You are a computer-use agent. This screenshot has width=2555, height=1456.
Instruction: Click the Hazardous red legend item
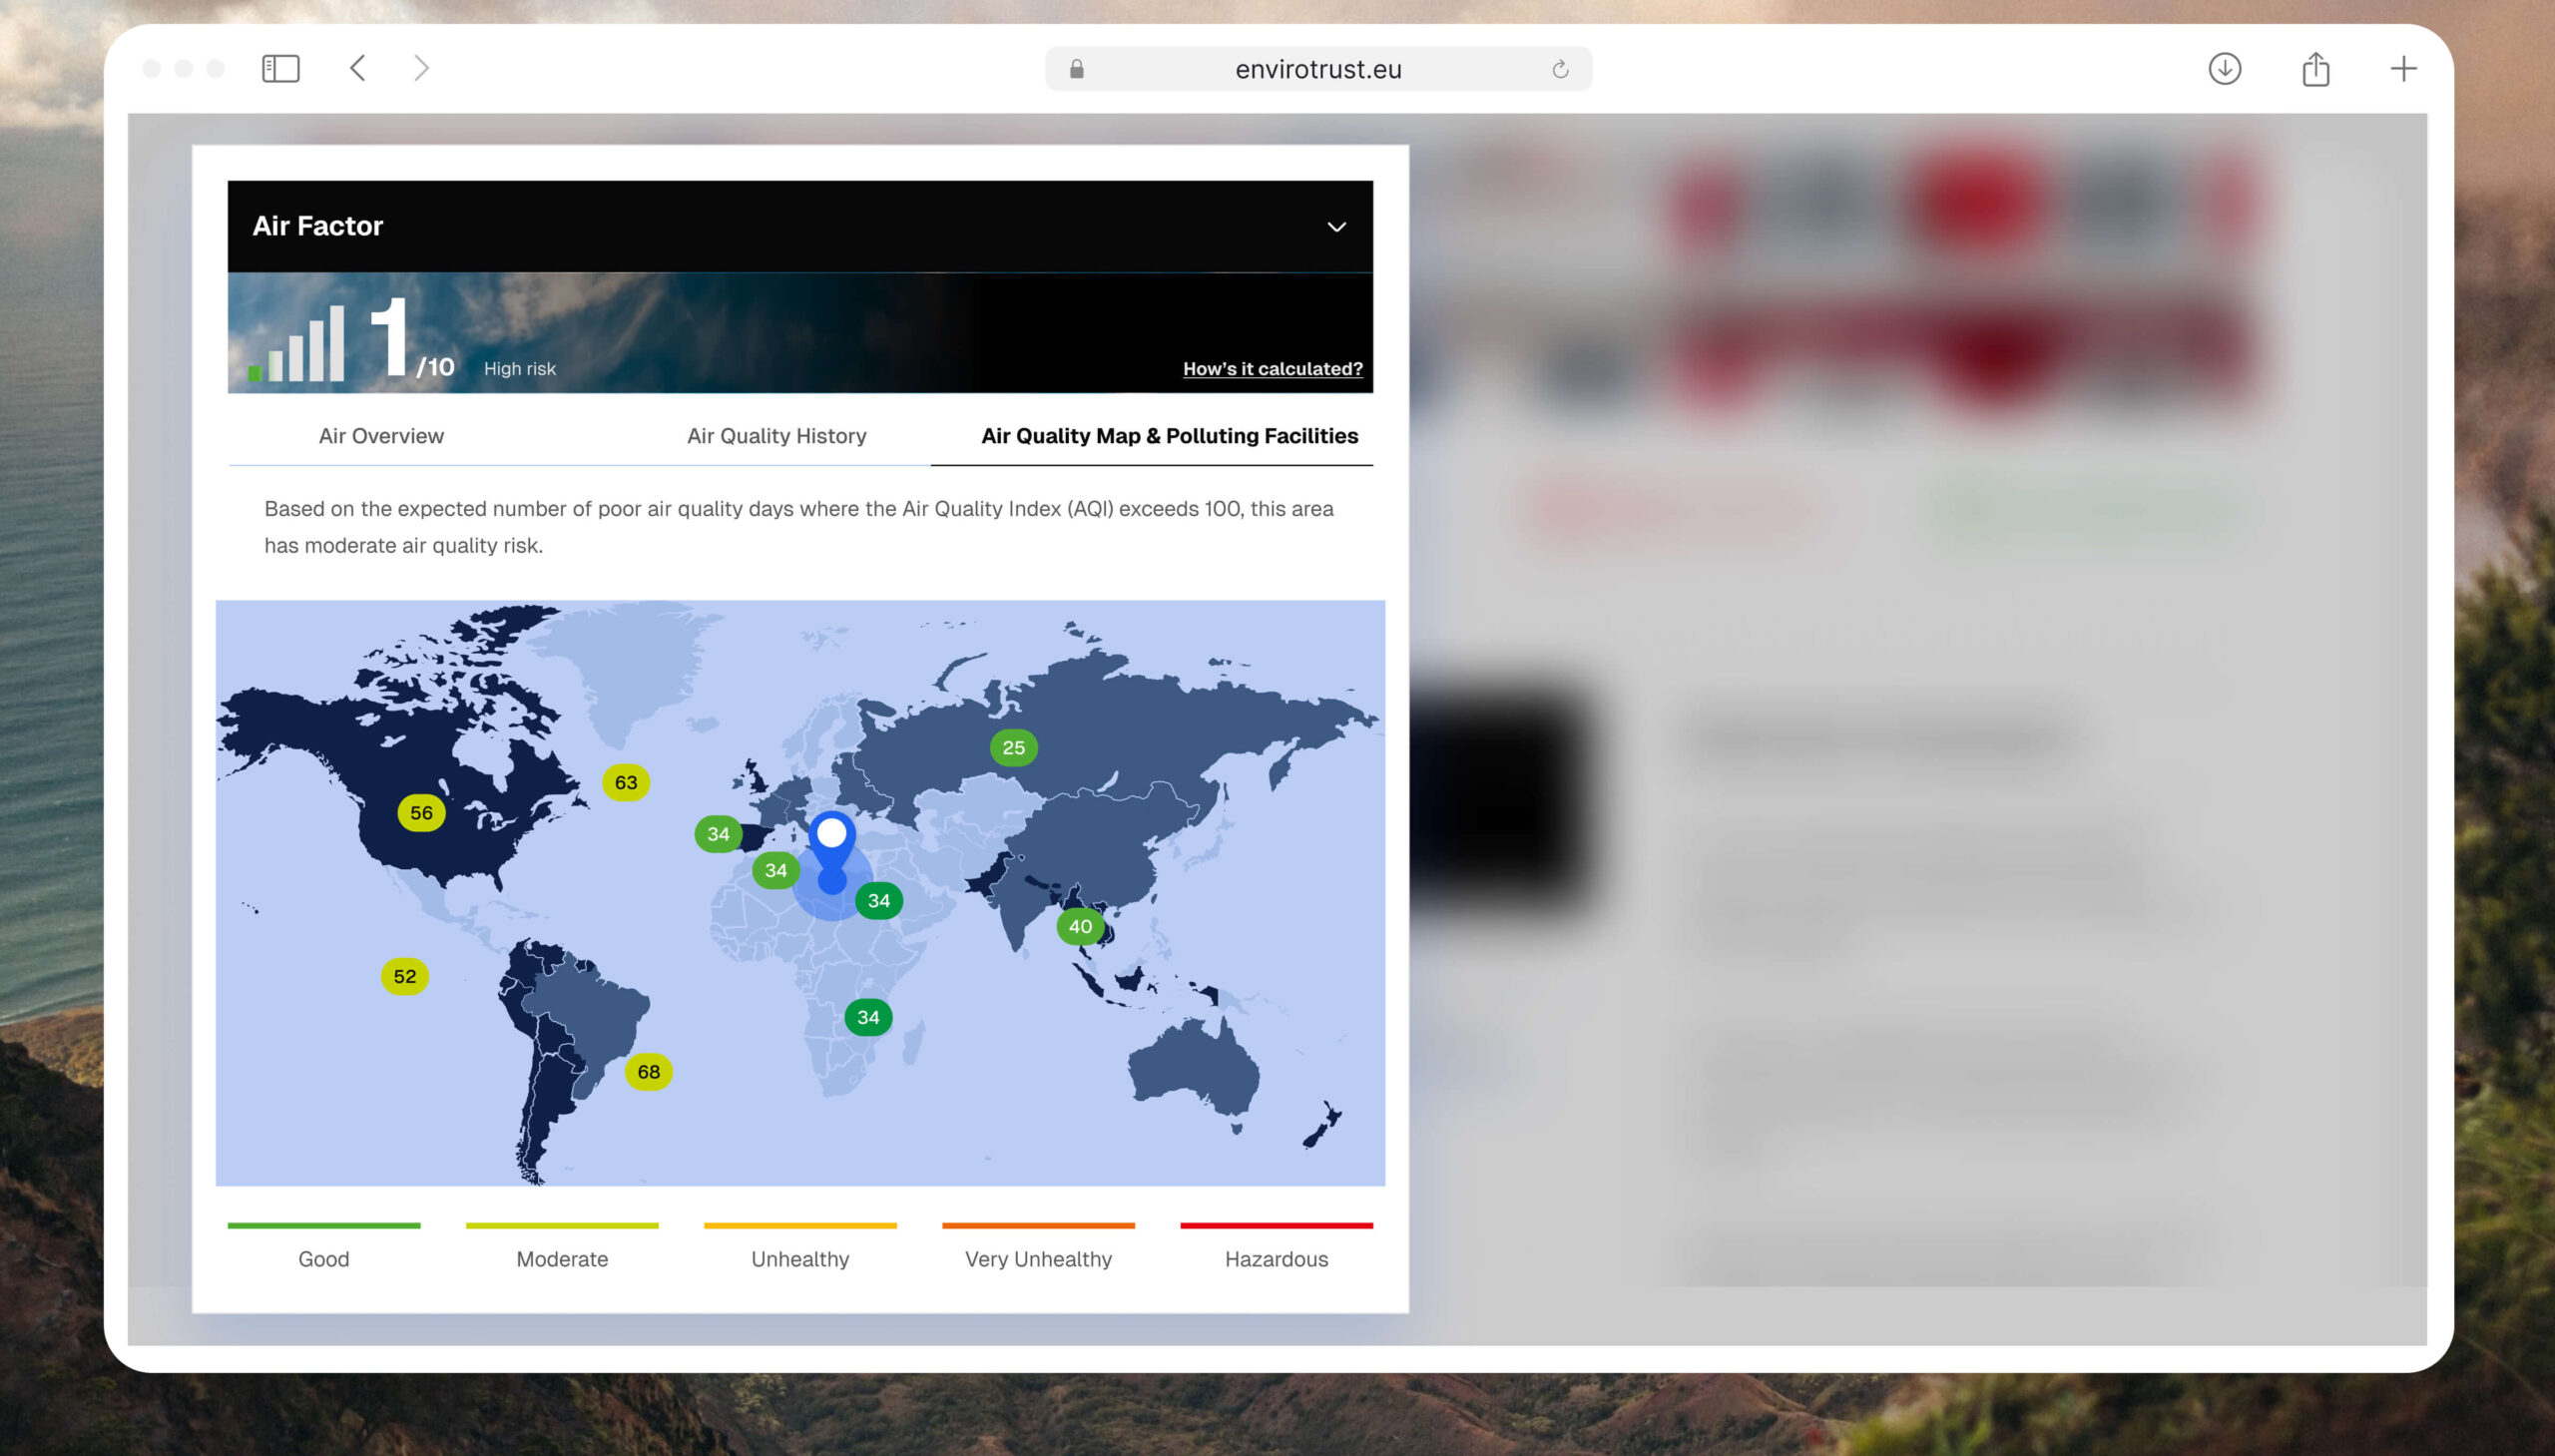(x=1276, y=1258)
